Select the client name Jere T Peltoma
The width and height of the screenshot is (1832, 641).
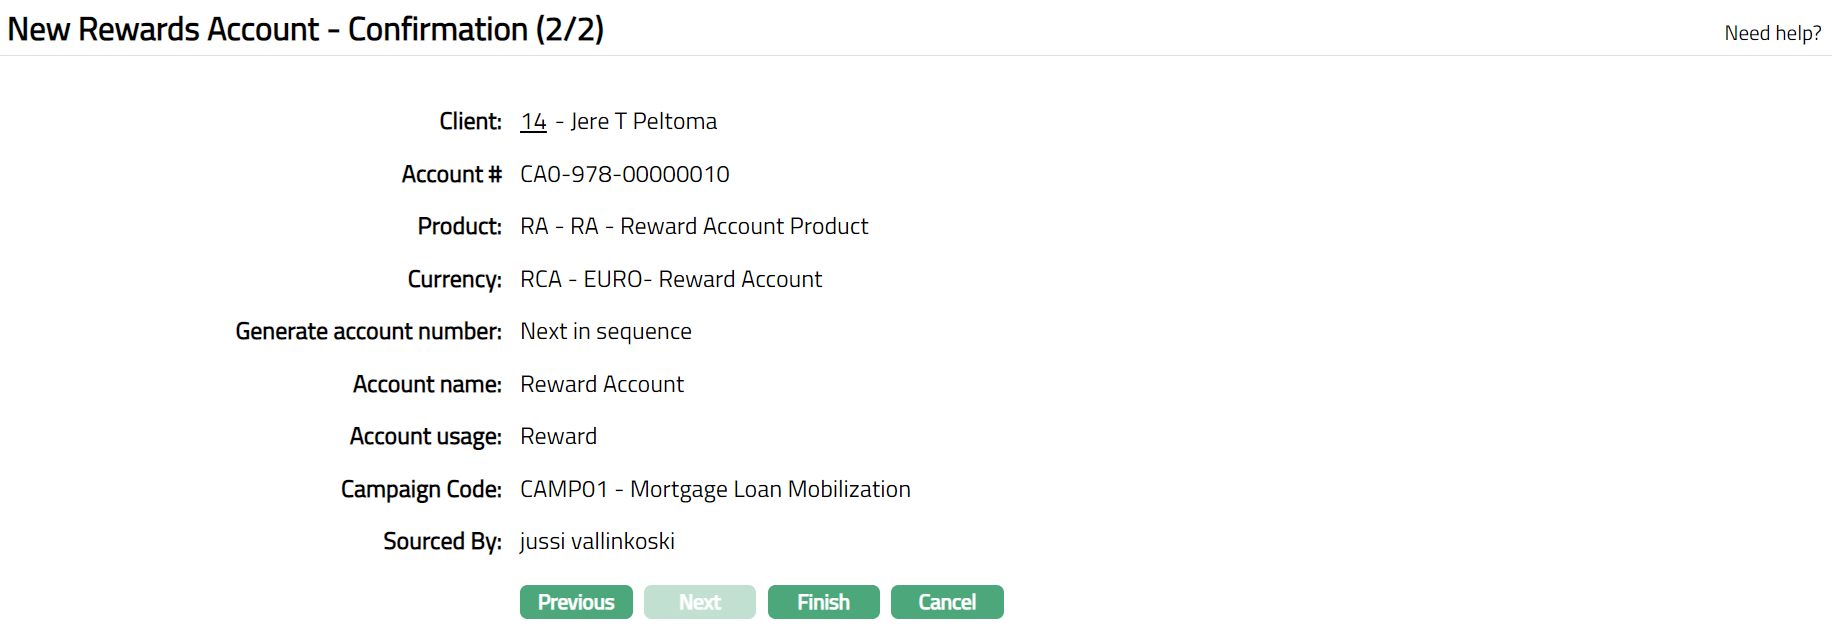coord(644,122)
